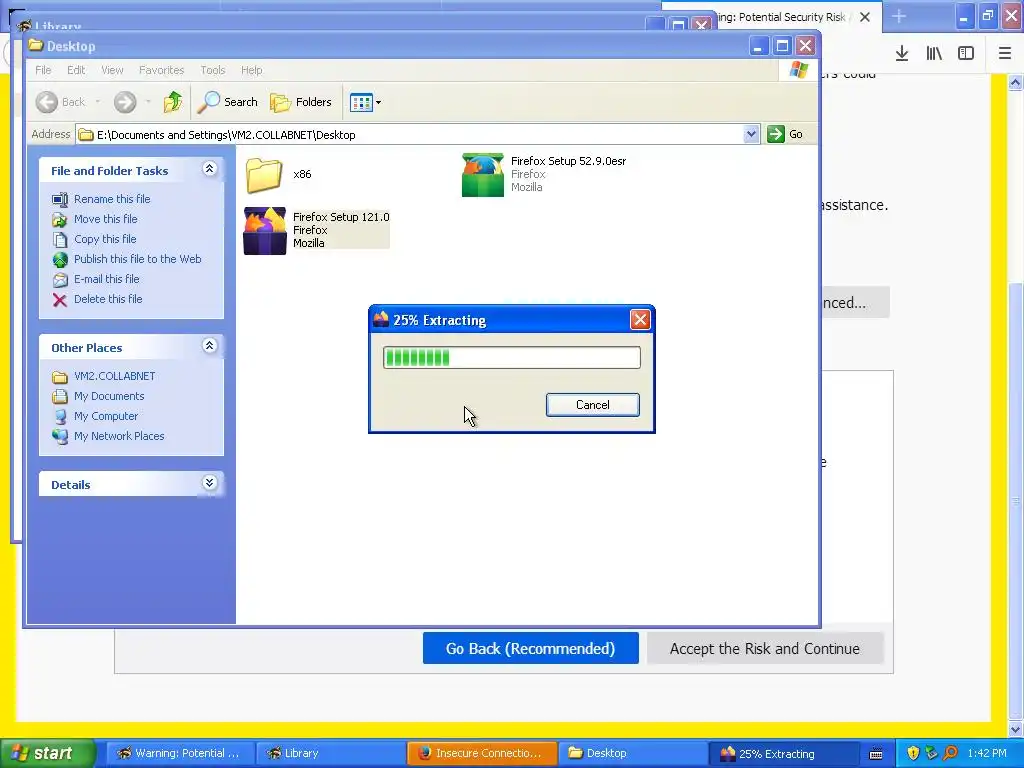This screenshot has width=1024, height=768.
Task: Click Copy this file
Action: coord(104,239)
